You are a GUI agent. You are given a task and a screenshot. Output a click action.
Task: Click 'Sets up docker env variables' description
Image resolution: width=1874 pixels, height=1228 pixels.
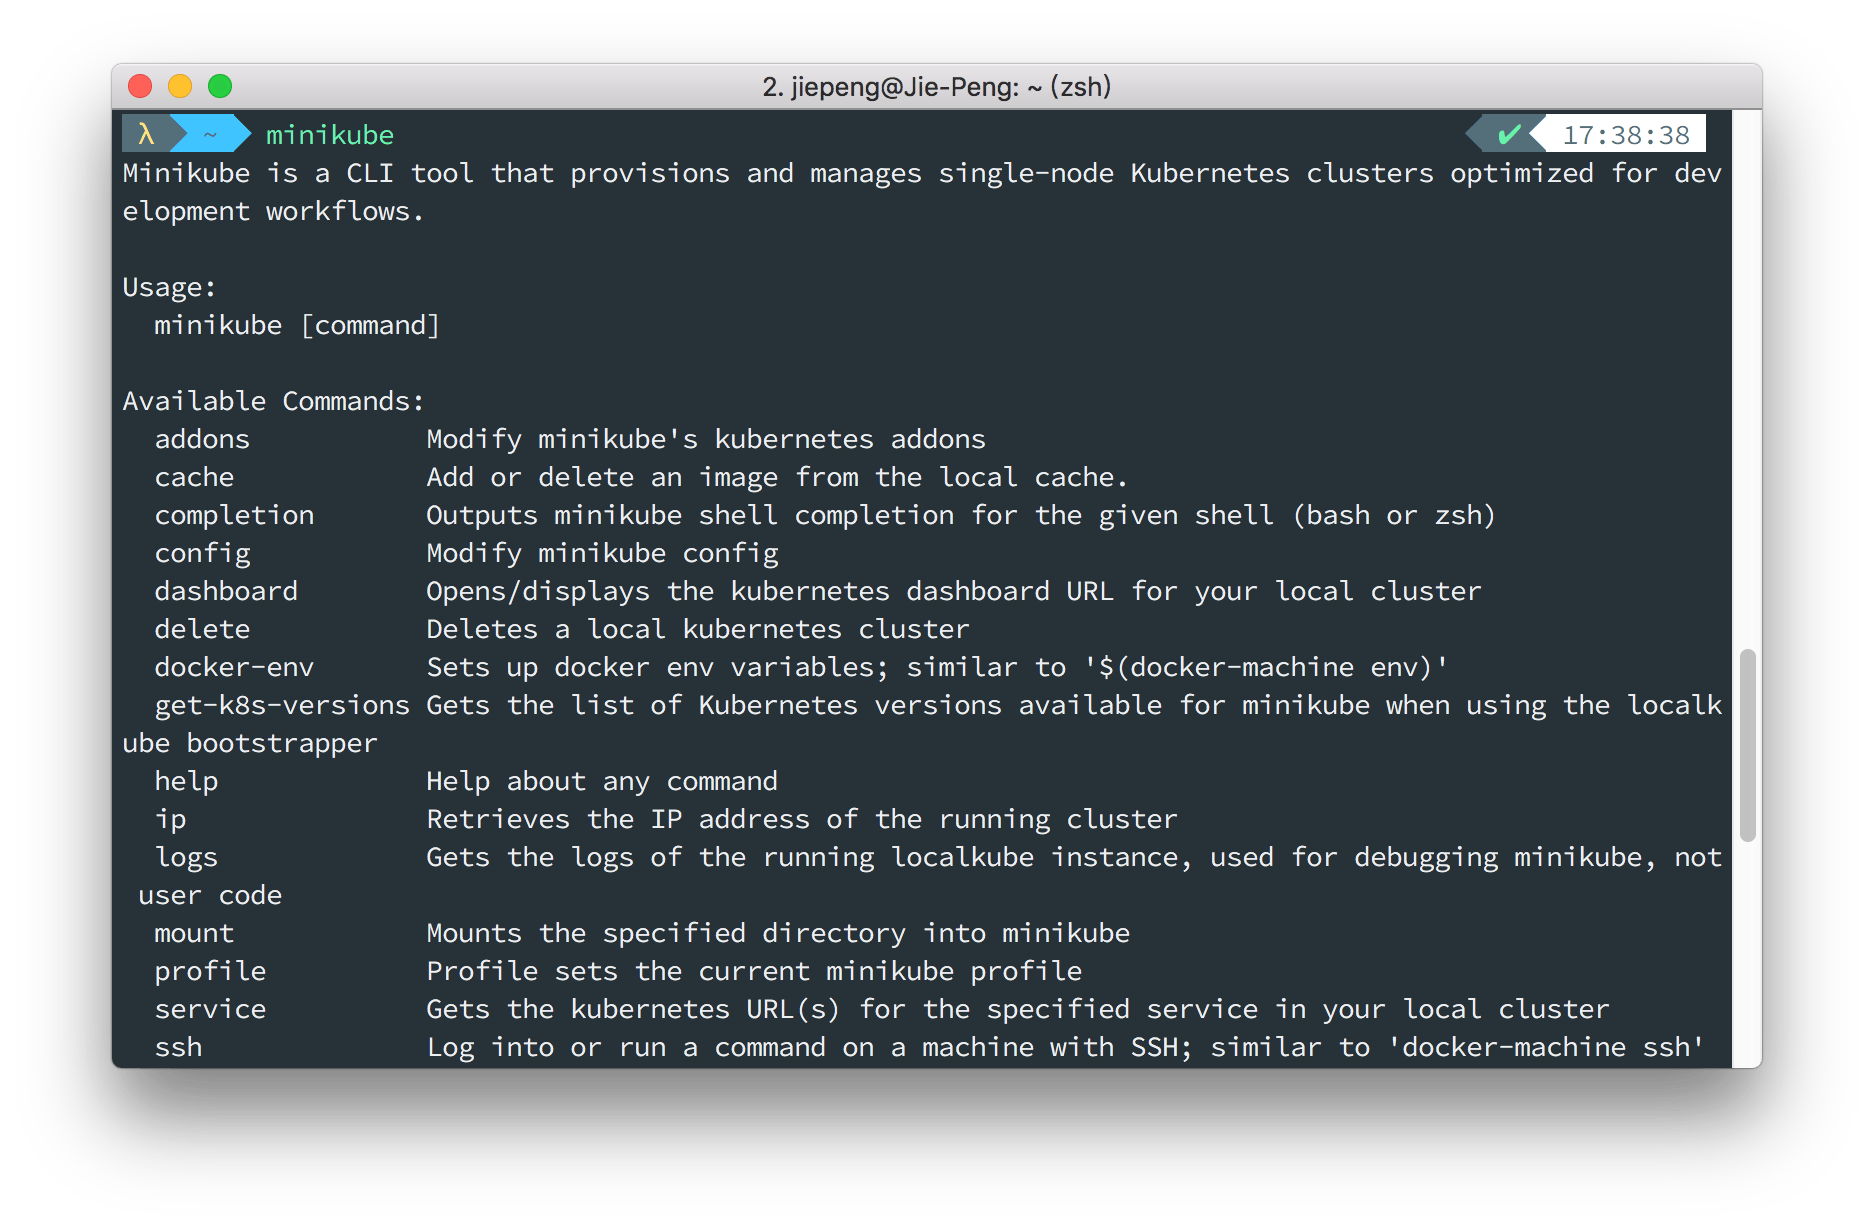click(x=938, y=668)
